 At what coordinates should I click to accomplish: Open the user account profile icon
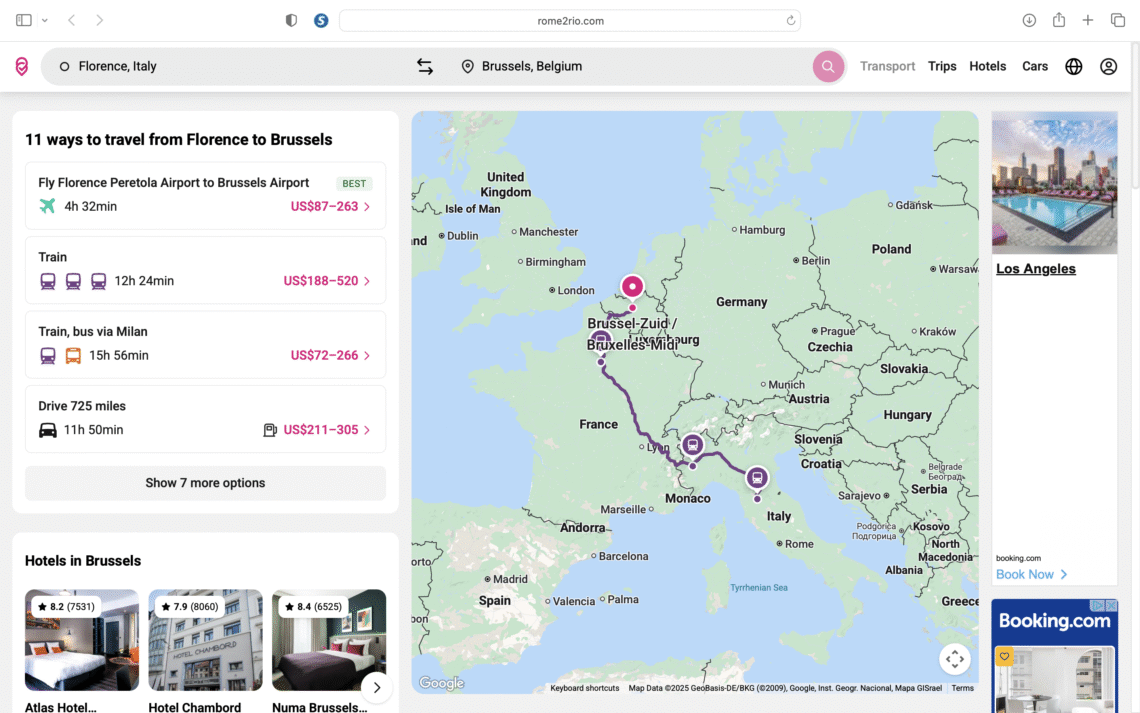click(1109, 66)
